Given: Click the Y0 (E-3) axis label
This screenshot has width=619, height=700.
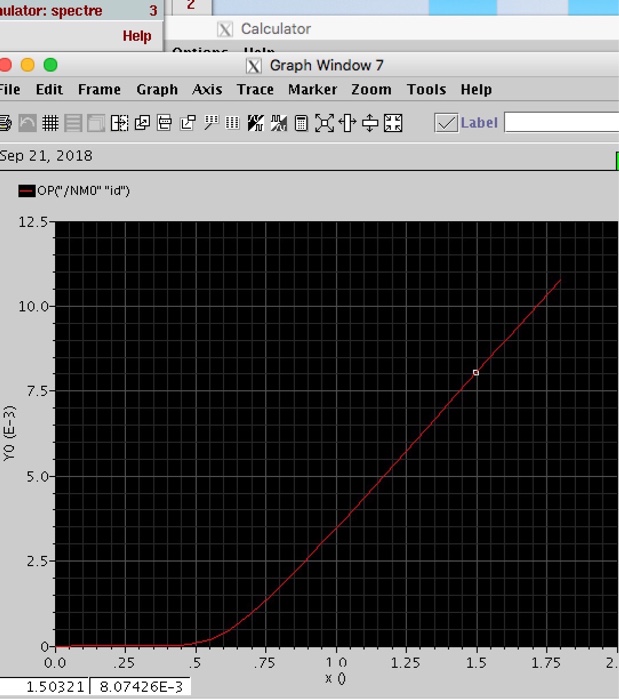Looking at the screenshot, I should [x=9, y=433].
